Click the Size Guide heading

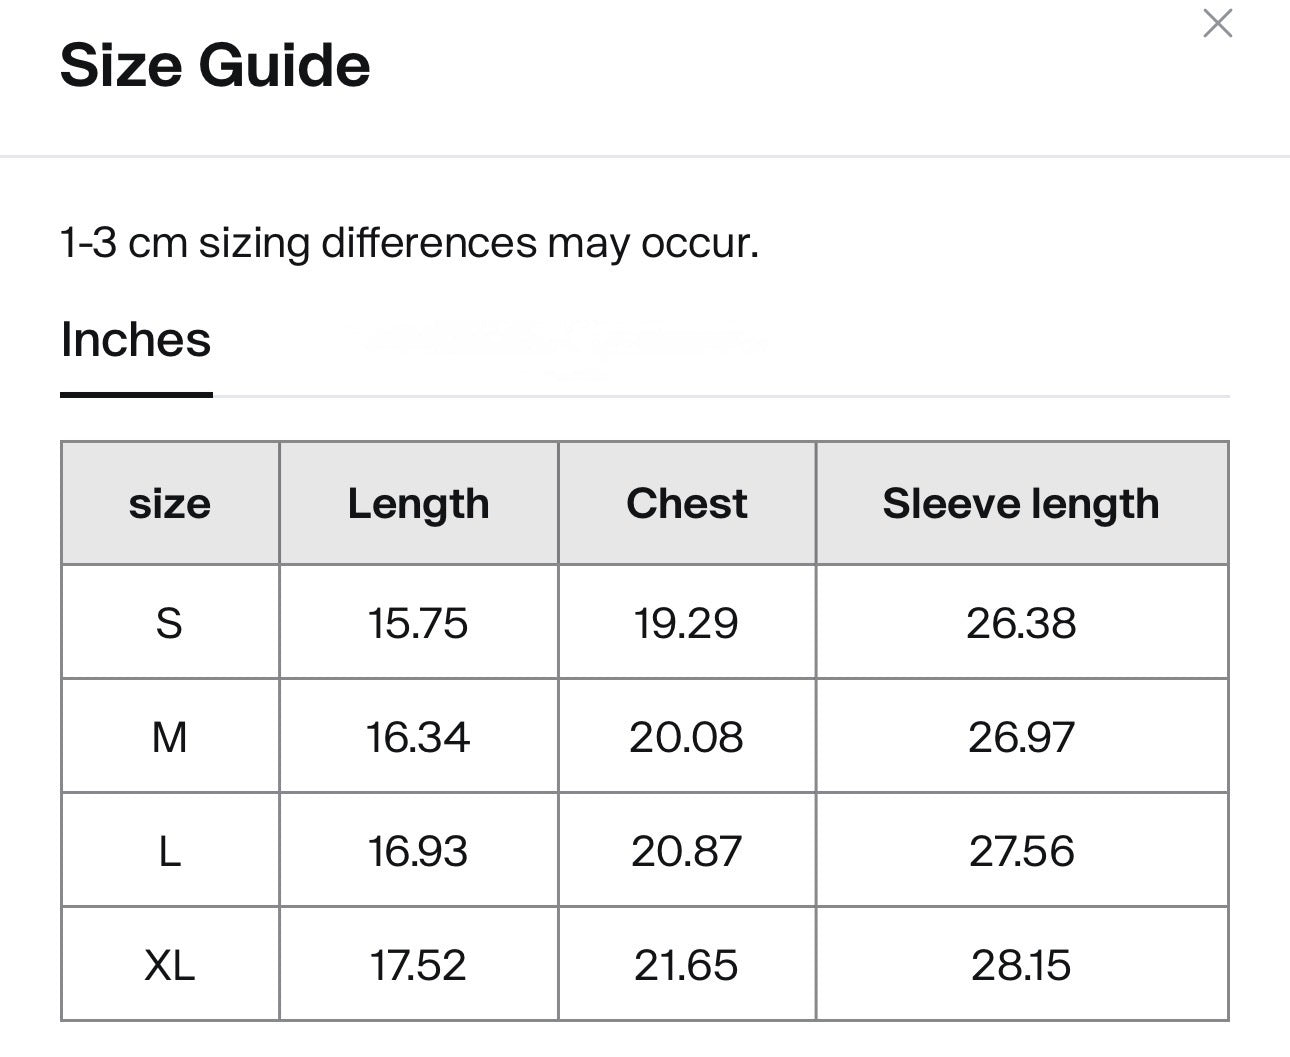pyautogui.click(x=215, y=66)
